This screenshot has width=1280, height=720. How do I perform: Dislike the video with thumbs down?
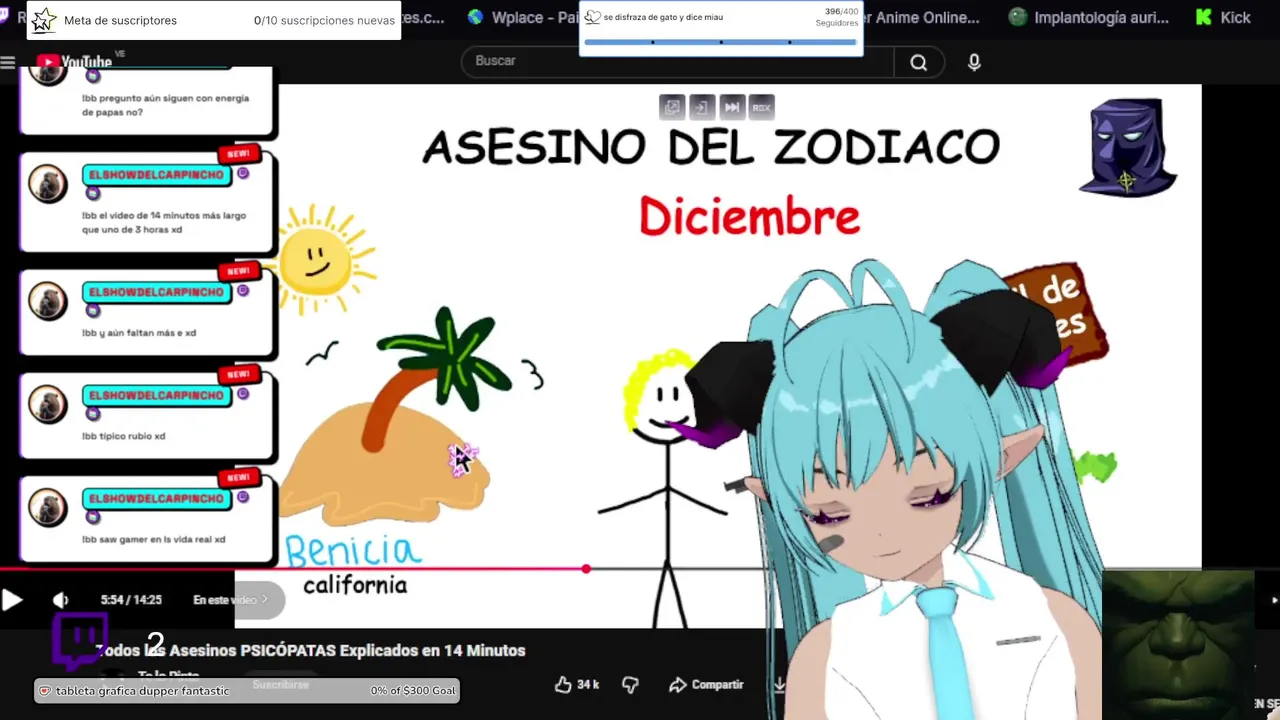coord(630,685)
